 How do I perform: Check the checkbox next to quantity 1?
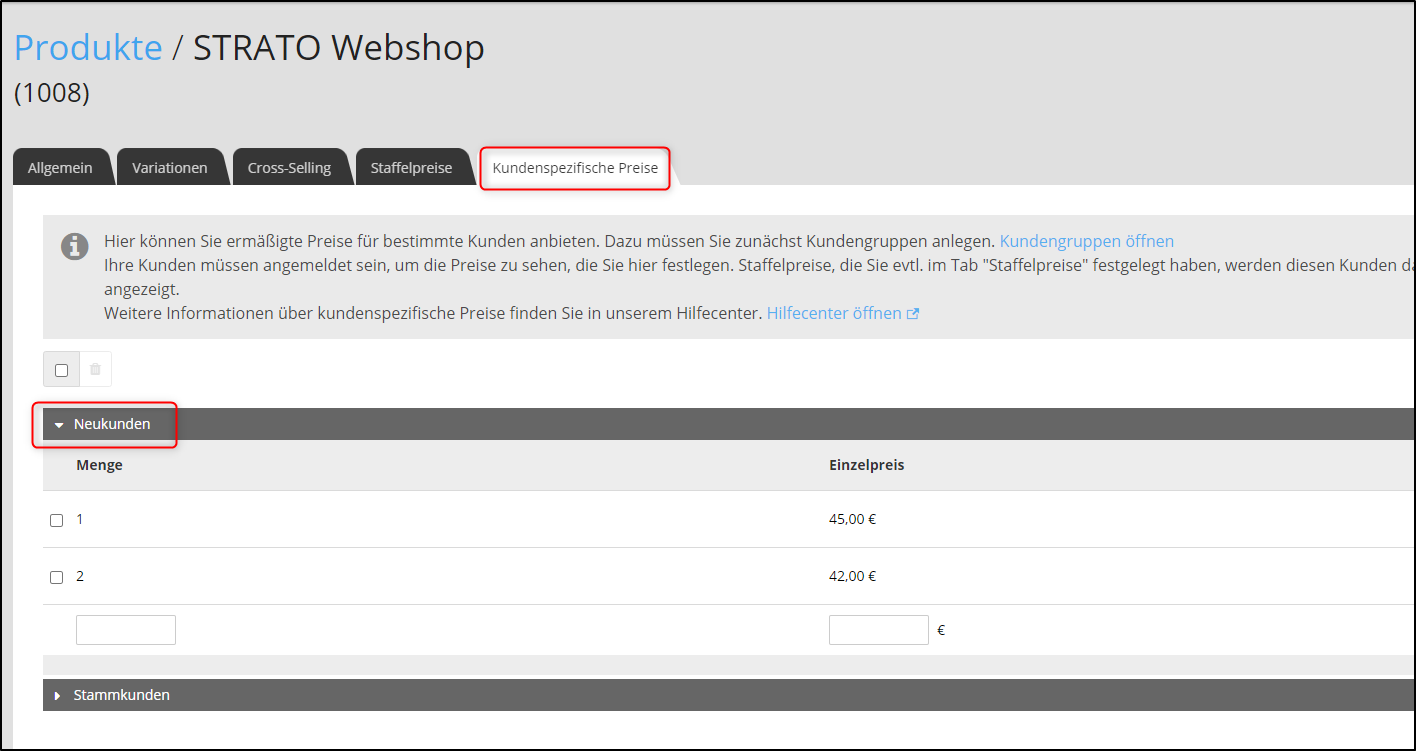click(x=56, y=519)
